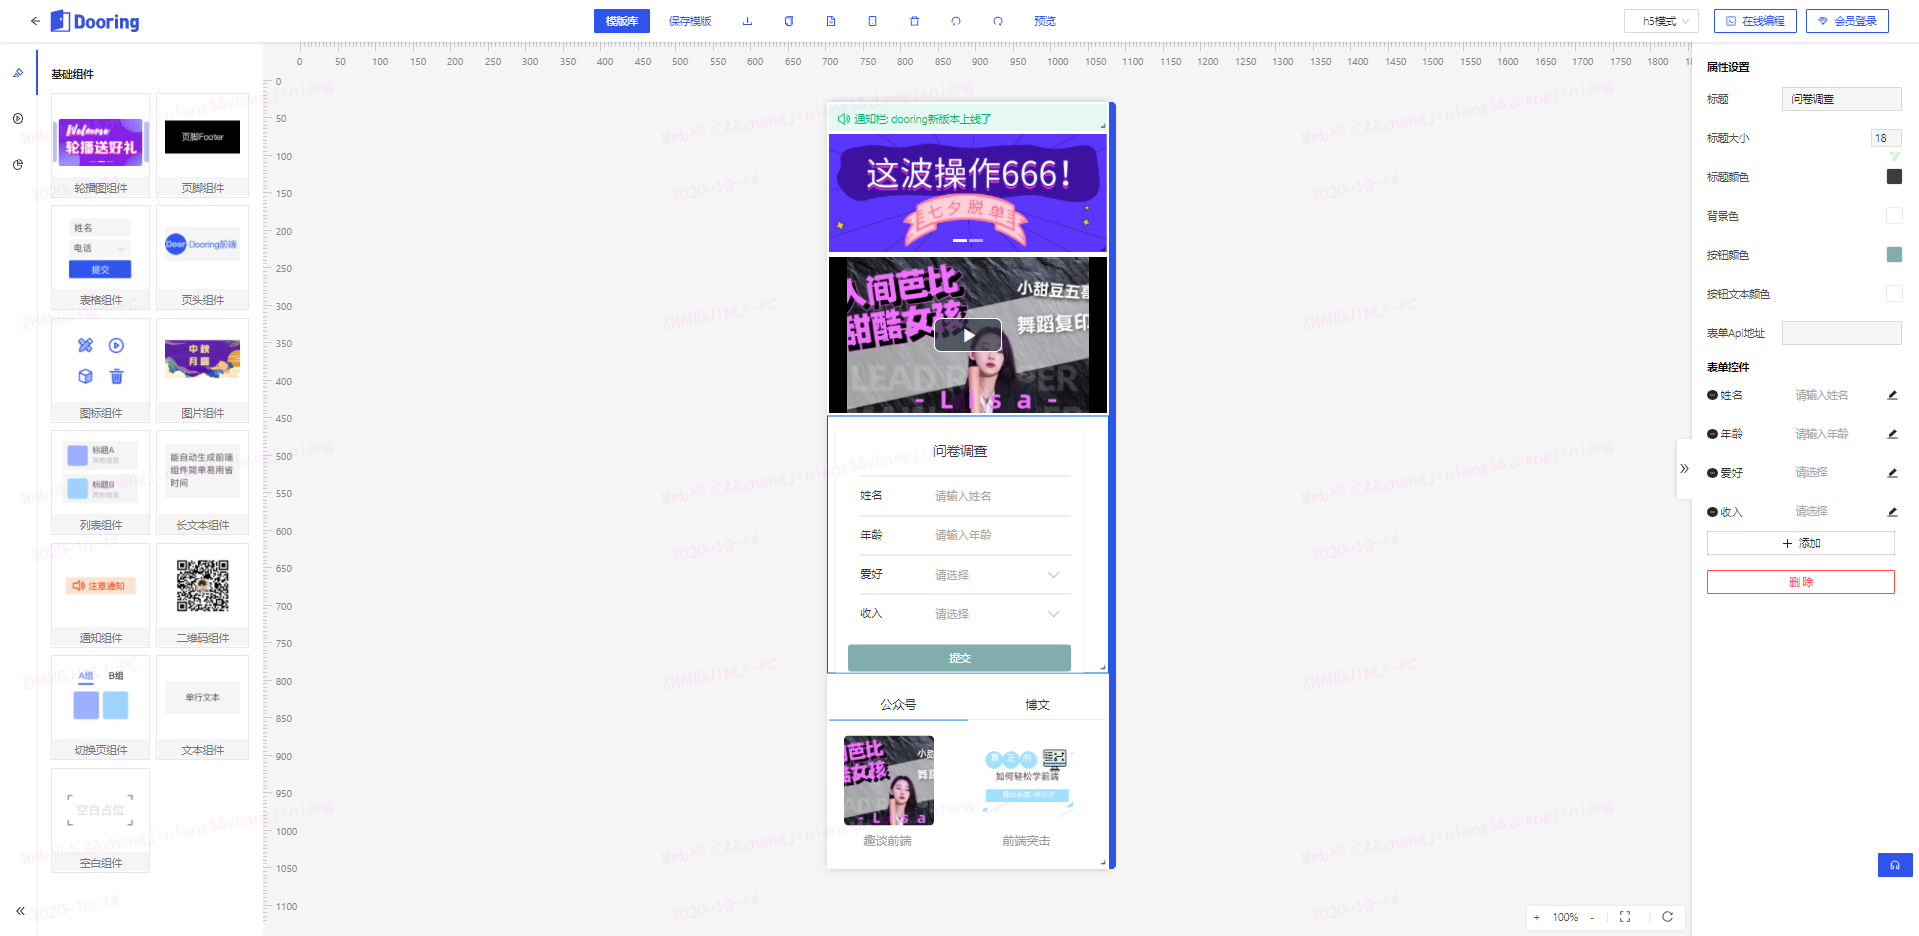Open the h5模式 dropdown
1919x936 pixels.
pos(1661,21)
